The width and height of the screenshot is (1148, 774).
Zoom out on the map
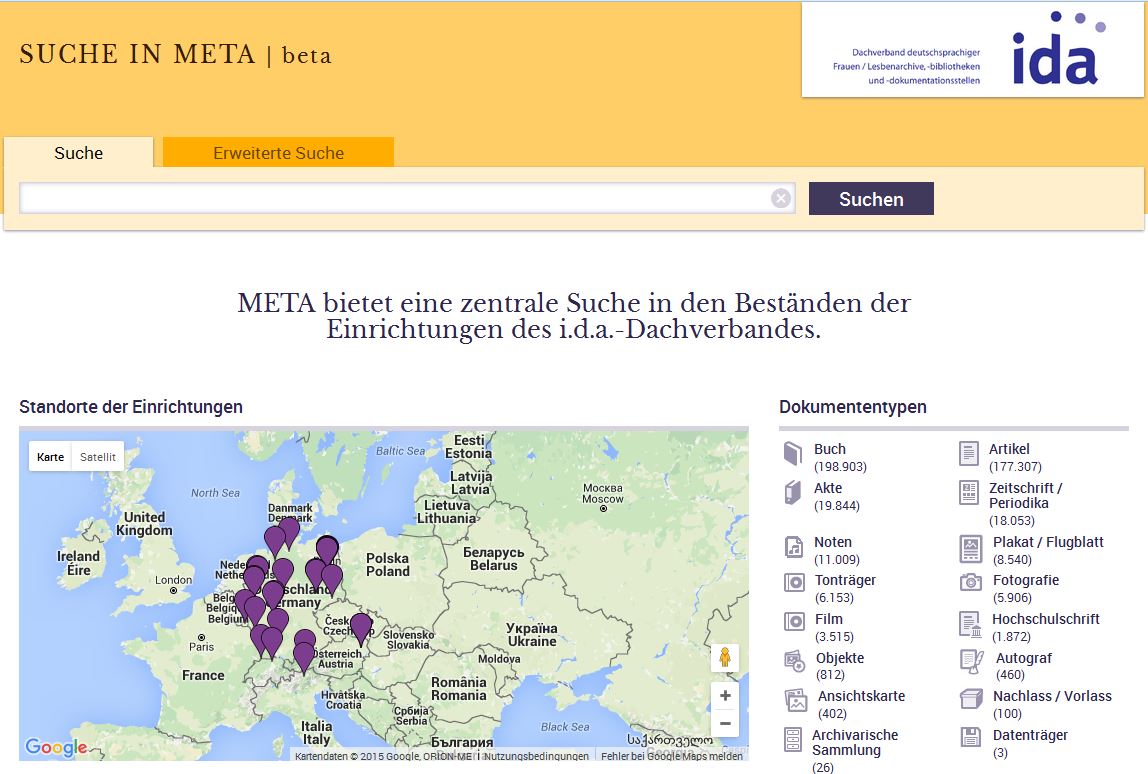coord(725,724)
